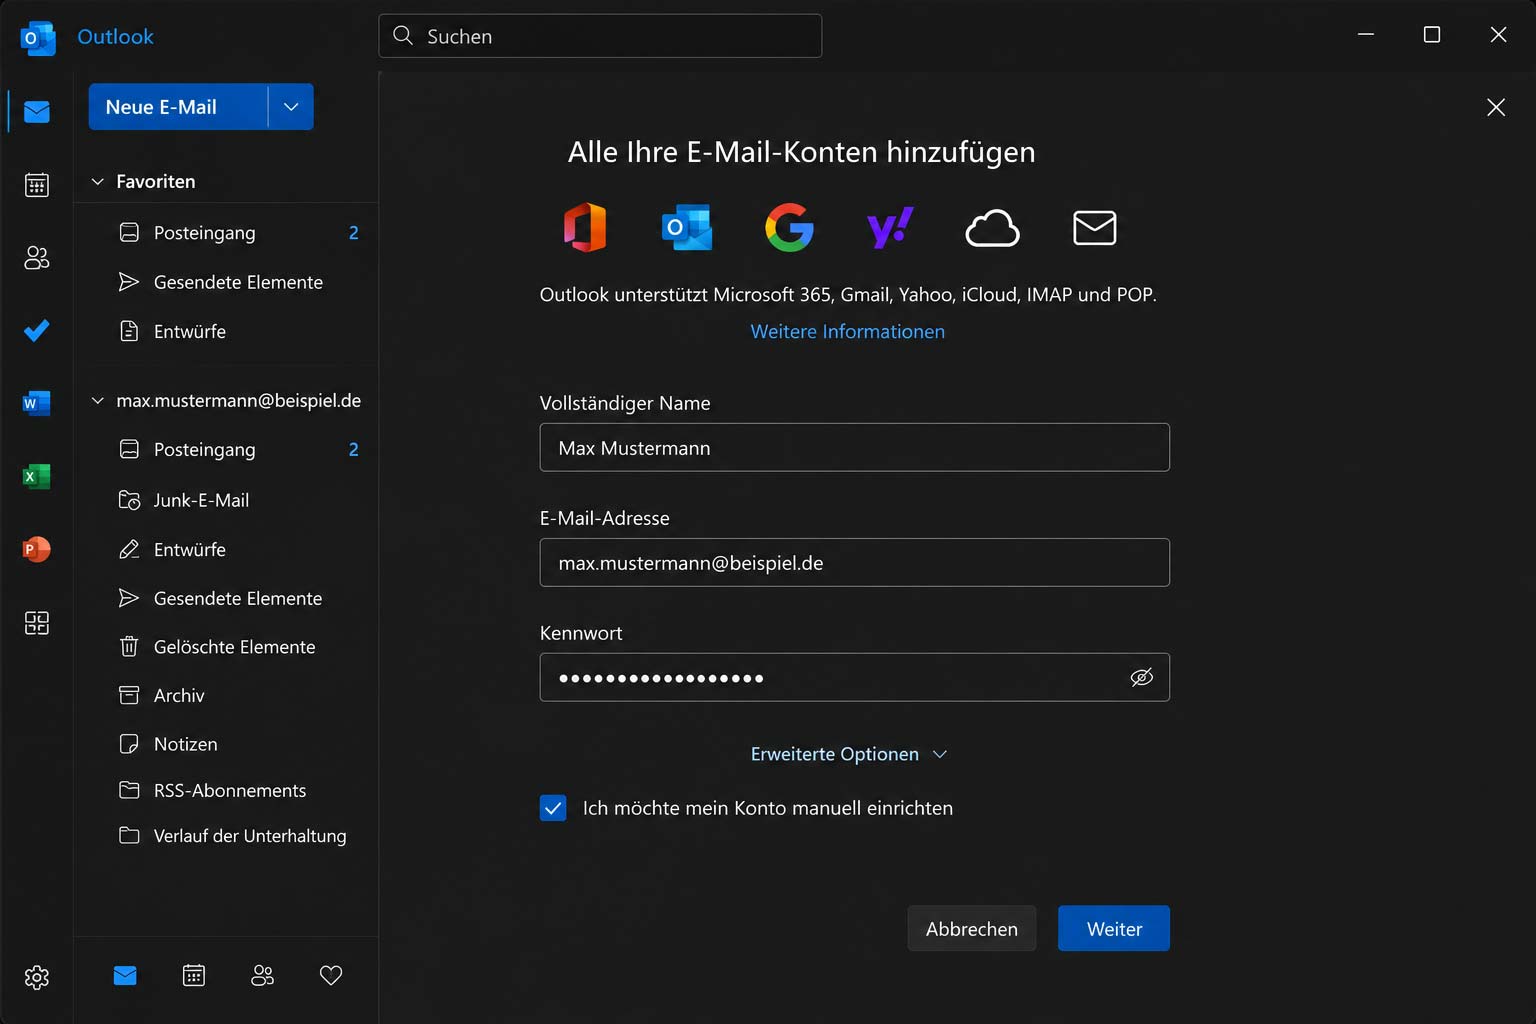Viewport: 1536px width, 1024px height.
Task: Select the Yahoo account logo
Action: point(890,227)
